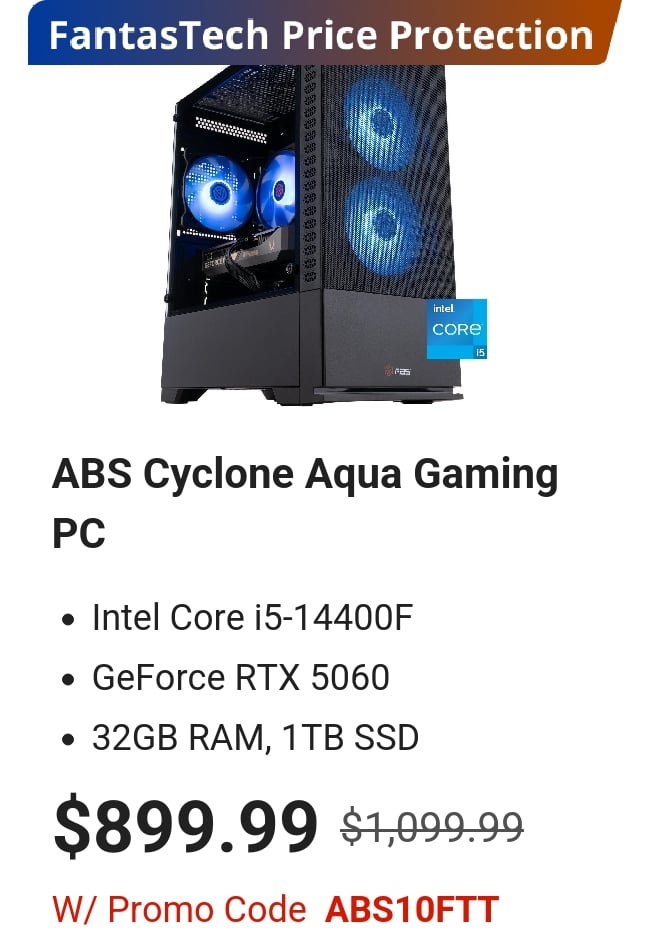Screen dimensions: 649x936
Task: Open the ABS Cyclone Aqua Gaming PC title
Action: pos(304,503)
